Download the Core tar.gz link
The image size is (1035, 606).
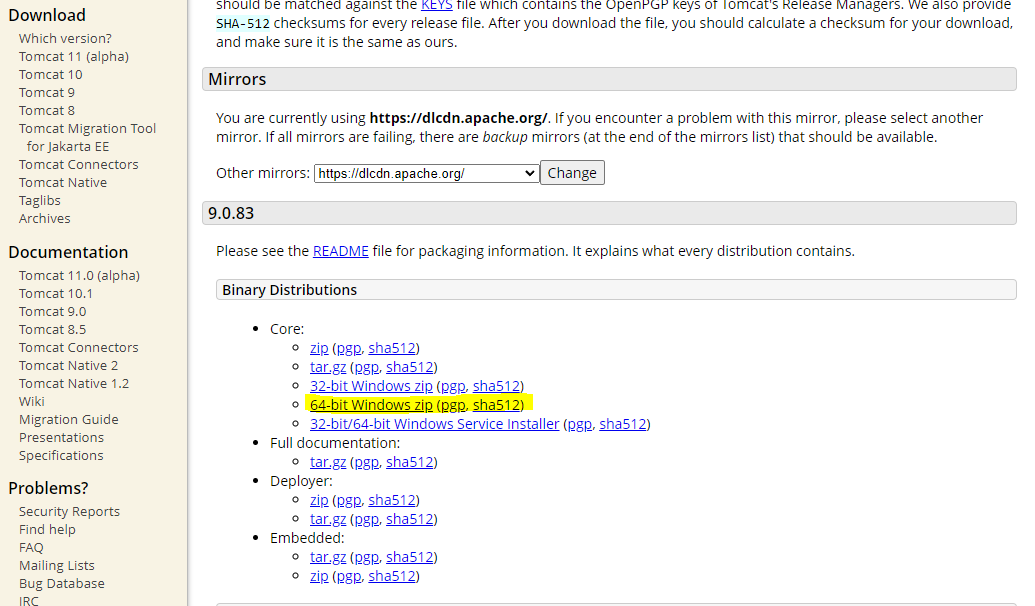[x=327, y=367]
